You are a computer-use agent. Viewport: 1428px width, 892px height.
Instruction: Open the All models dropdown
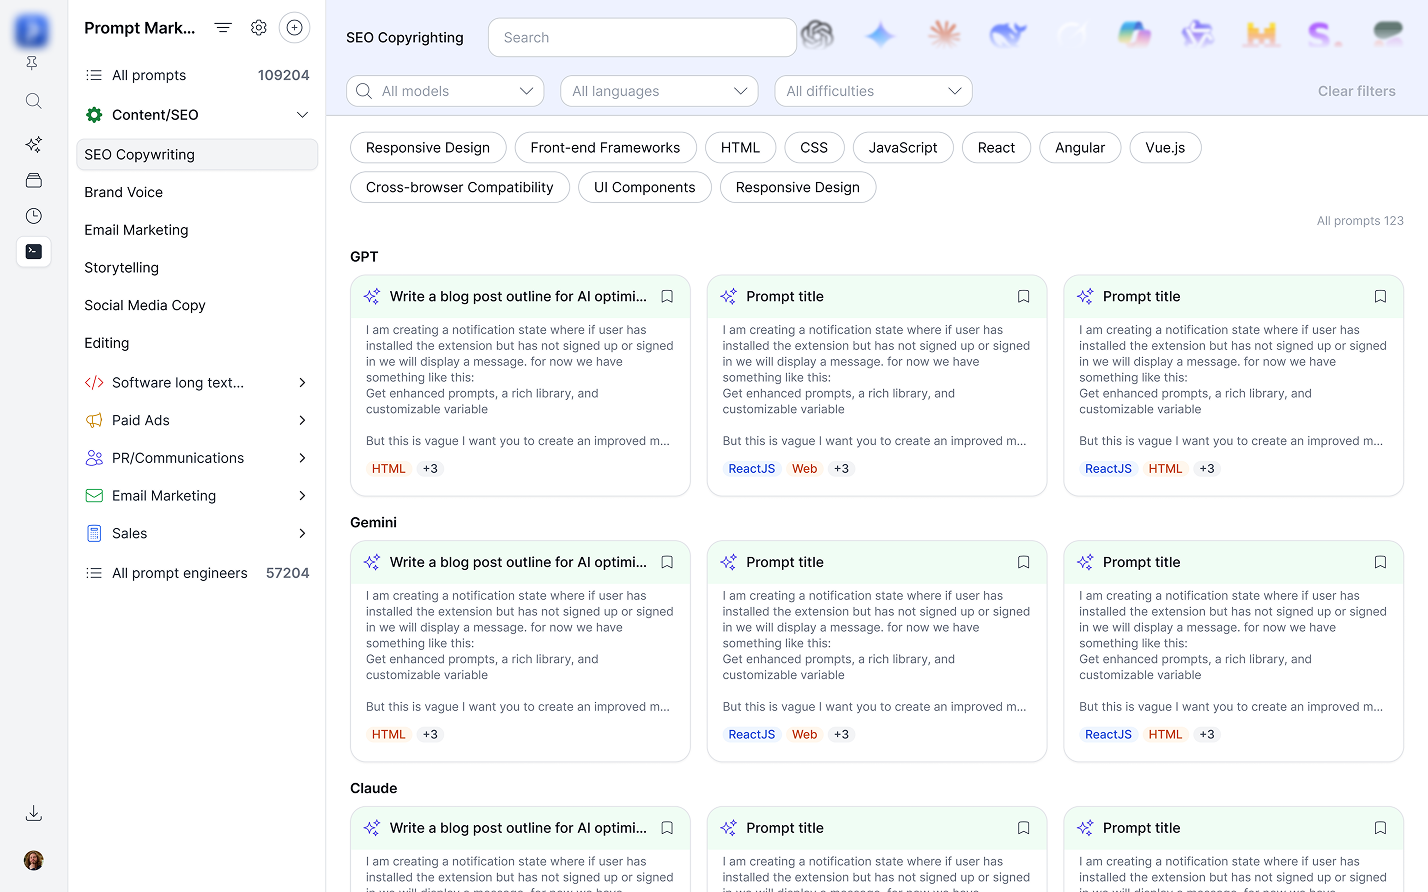pos(445,91)
